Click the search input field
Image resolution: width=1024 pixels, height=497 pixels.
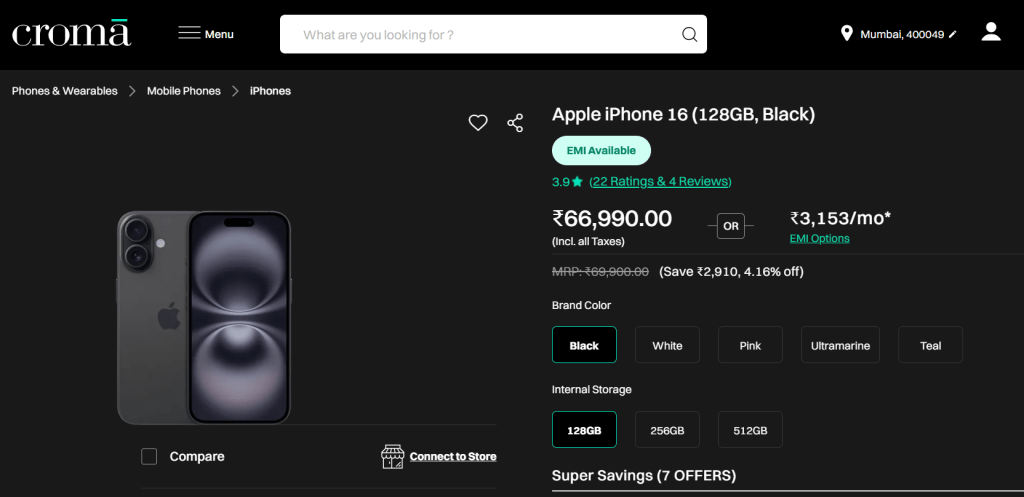click(480, 34)
